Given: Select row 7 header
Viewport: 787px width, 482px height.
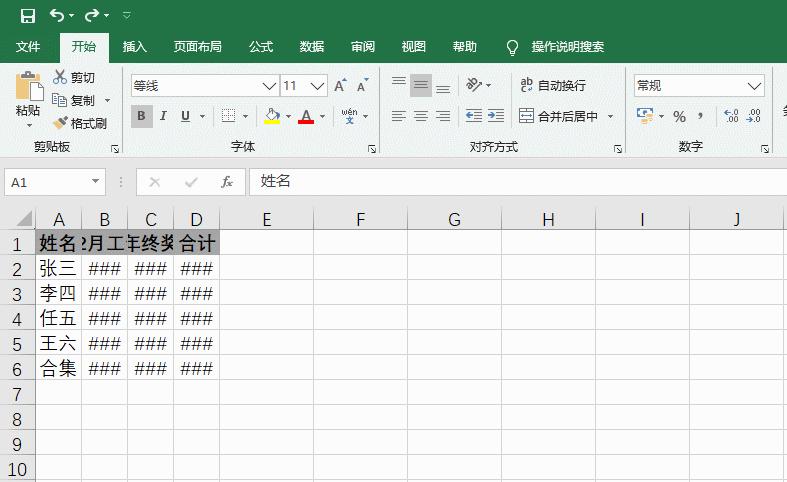Looking at the screenshot, I should 17,394.
